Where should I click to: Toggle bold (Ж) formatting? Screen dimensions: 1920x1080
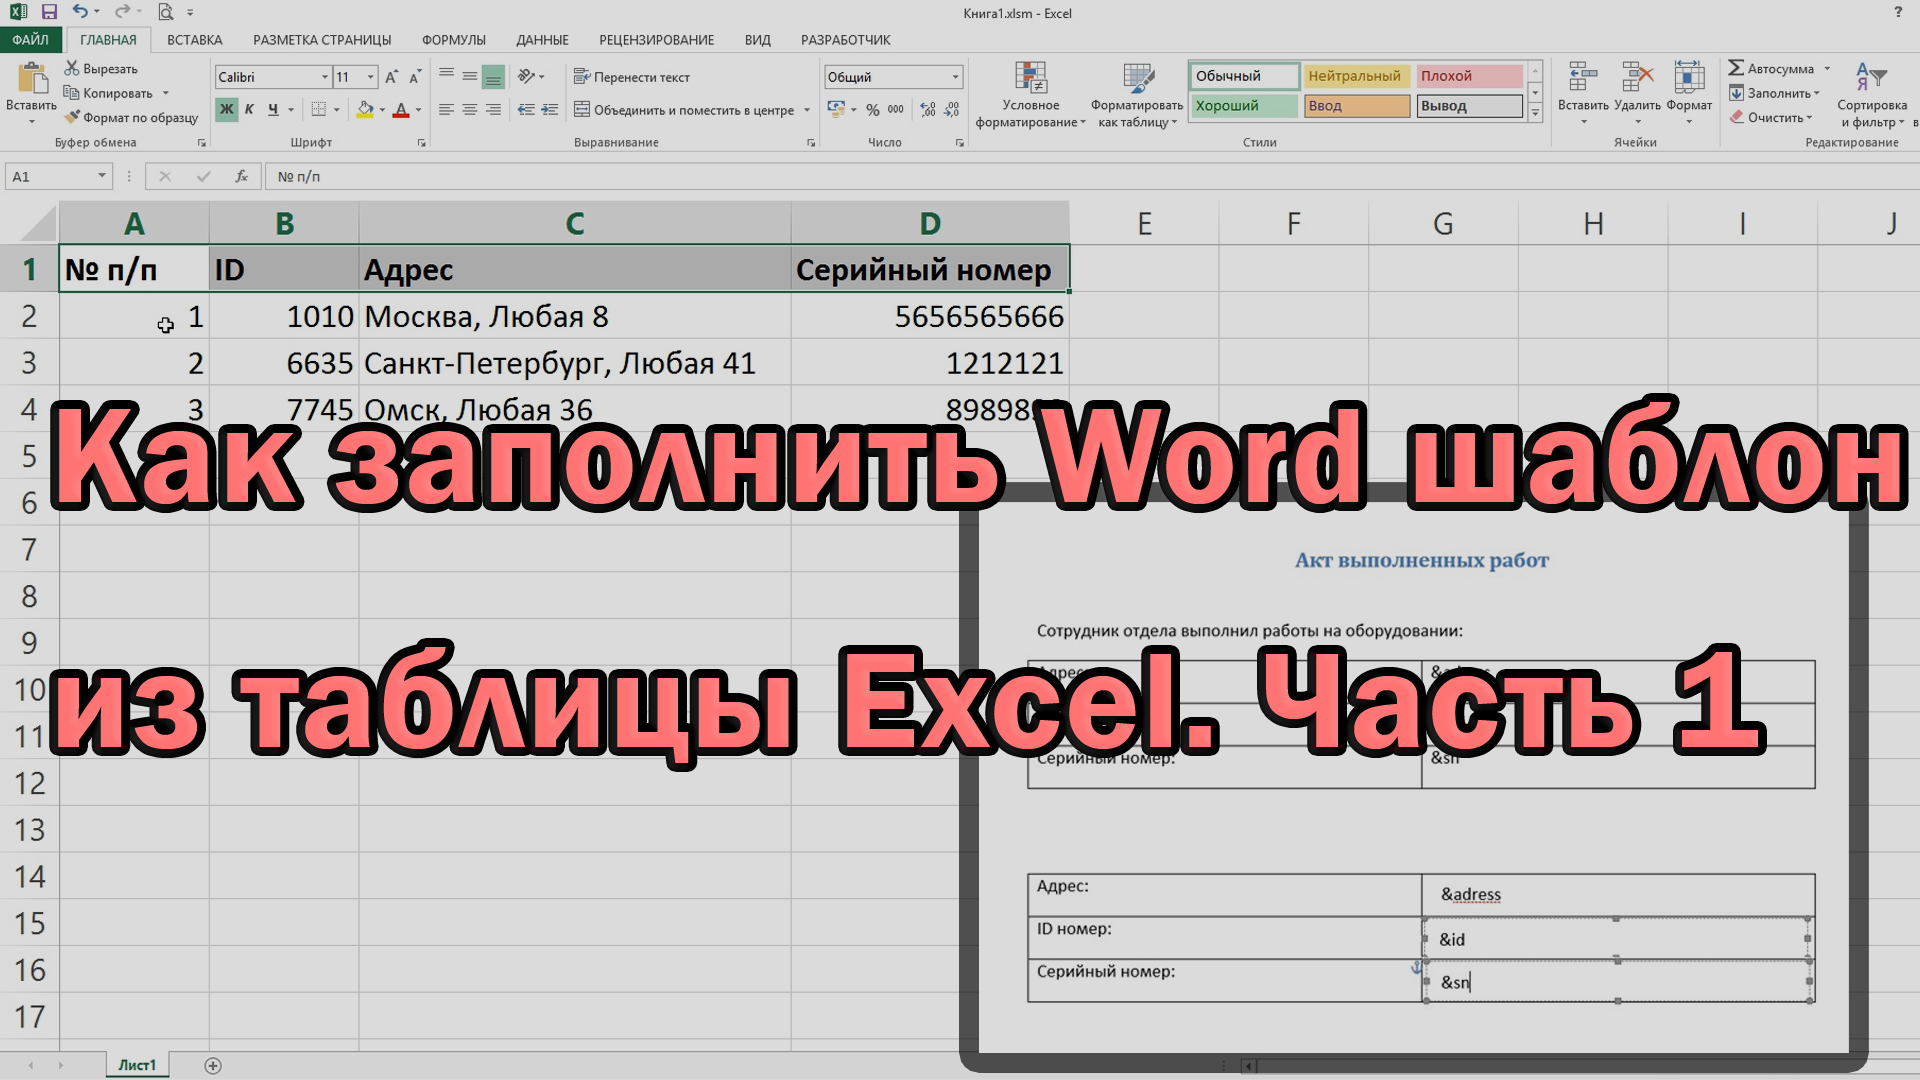(227, 109)
